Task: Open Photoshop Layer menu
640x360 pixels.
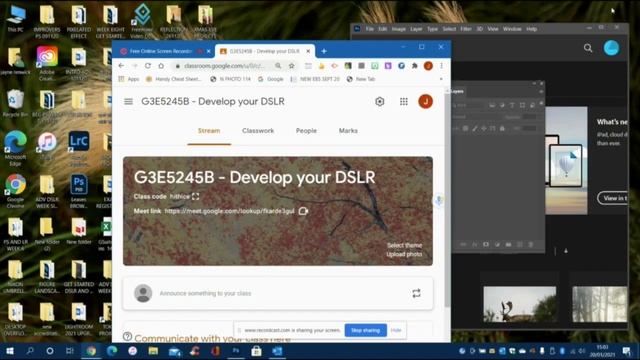Action: (x=416, y=29)
